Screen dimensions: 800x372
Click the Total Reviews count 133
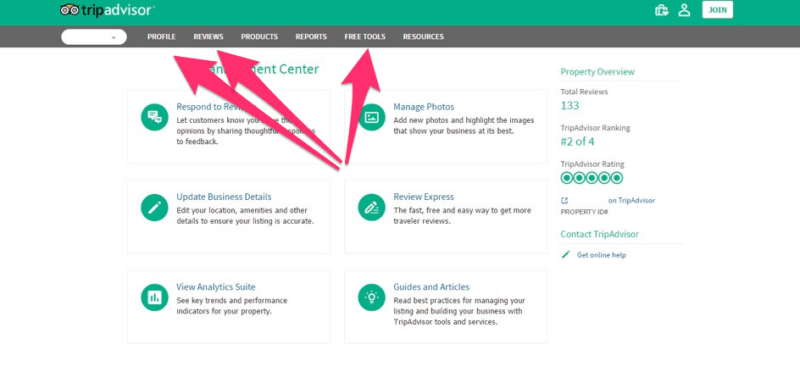click(x=570, y=106)
